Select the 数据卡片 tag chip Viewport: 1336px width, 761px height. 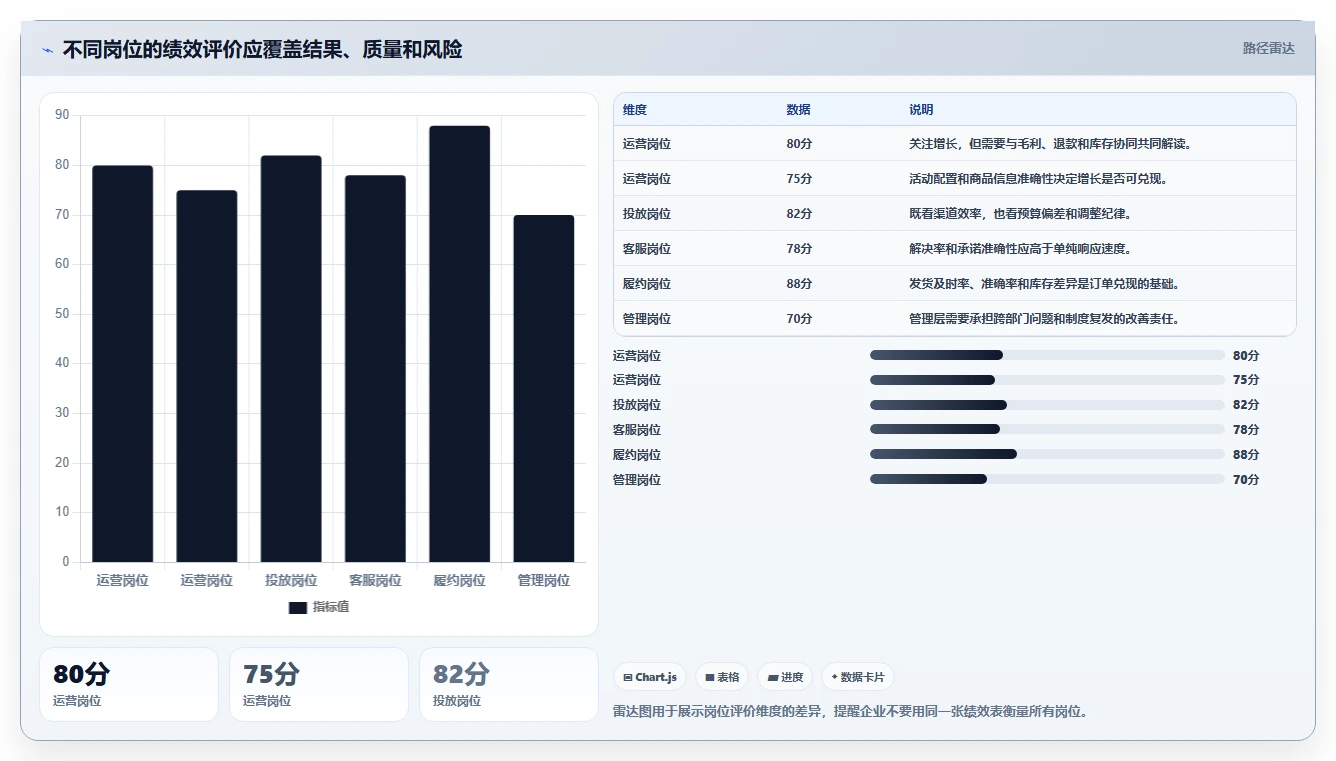pos(857,677)
